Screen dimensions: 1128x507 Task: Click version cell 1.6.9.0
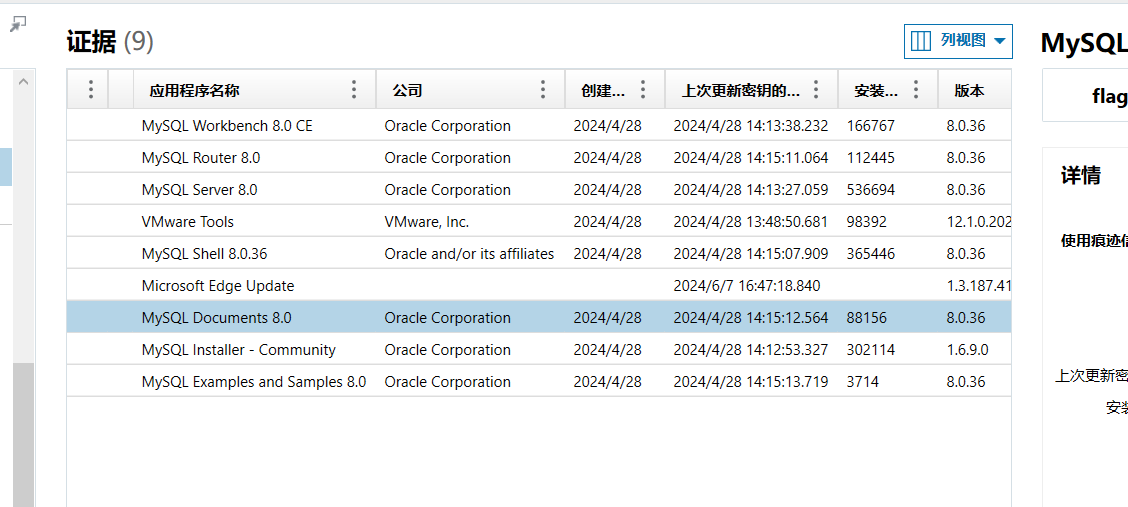968,350
